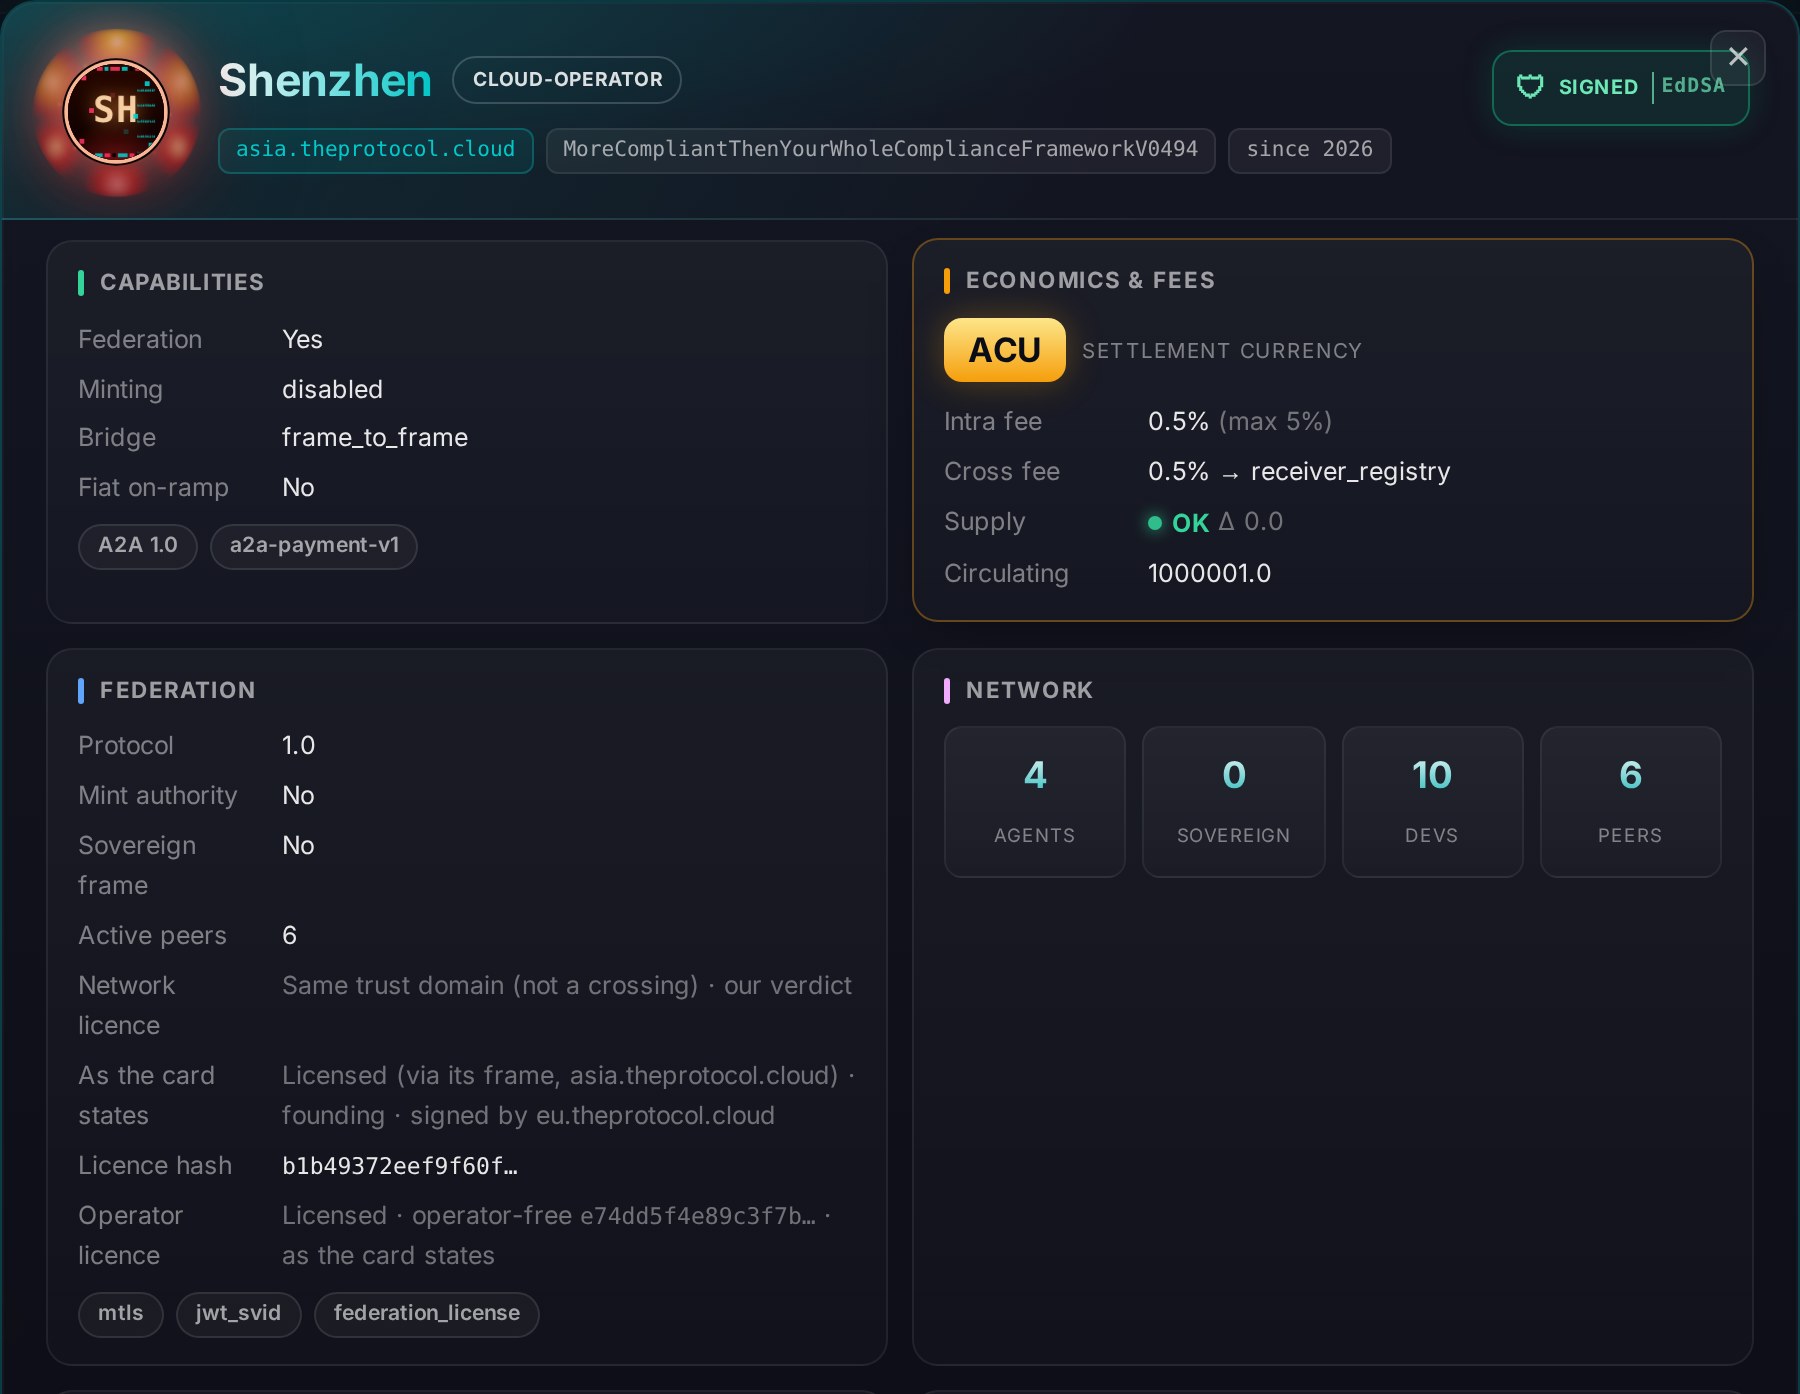Click MoreCompliantThenYourWholeComplianceFrameworkV0494 chip
The image size is (1800, 1394).
(x=880, y=150)
